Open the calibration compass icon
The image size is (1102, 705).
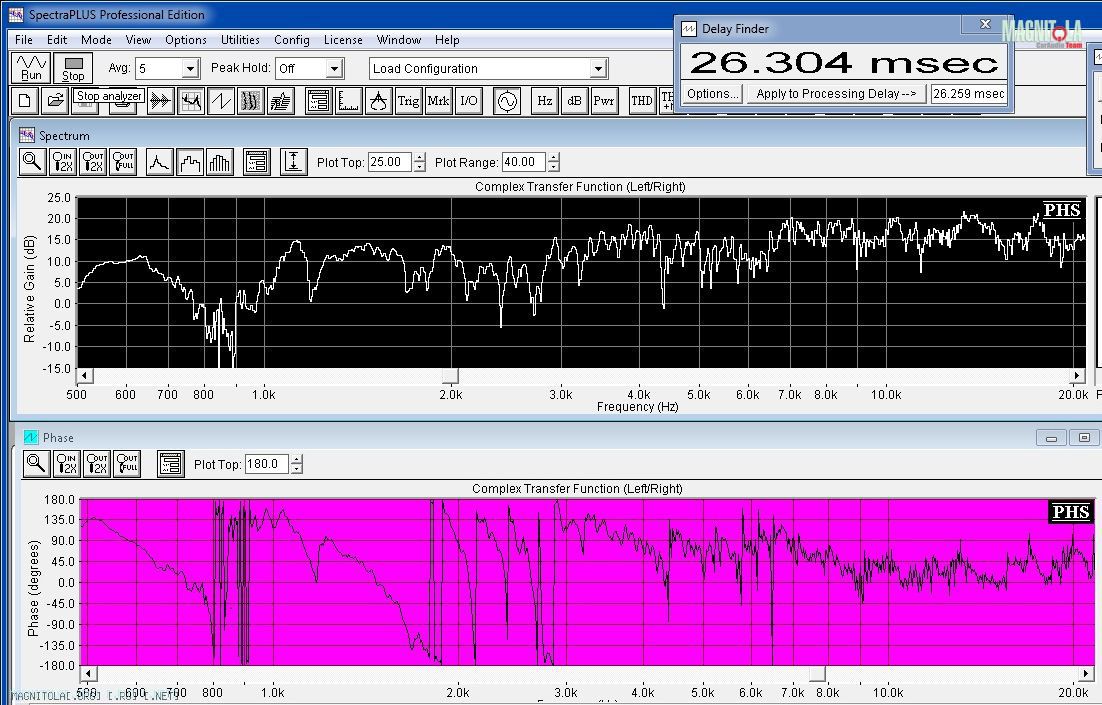click(x=379, y=101)
